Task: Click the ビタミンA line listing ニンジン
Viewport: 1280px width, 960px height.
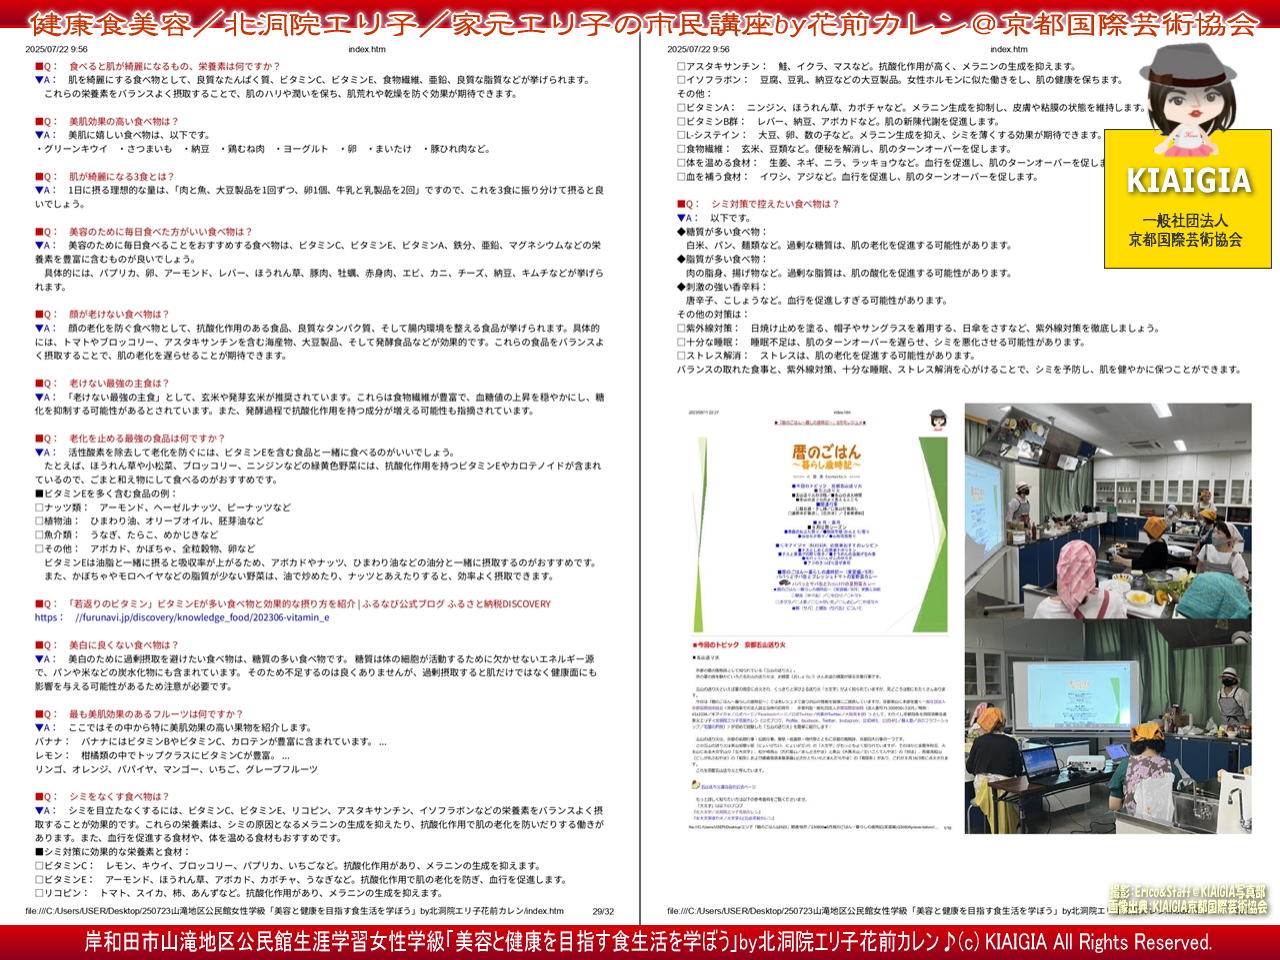Action: 911,107
